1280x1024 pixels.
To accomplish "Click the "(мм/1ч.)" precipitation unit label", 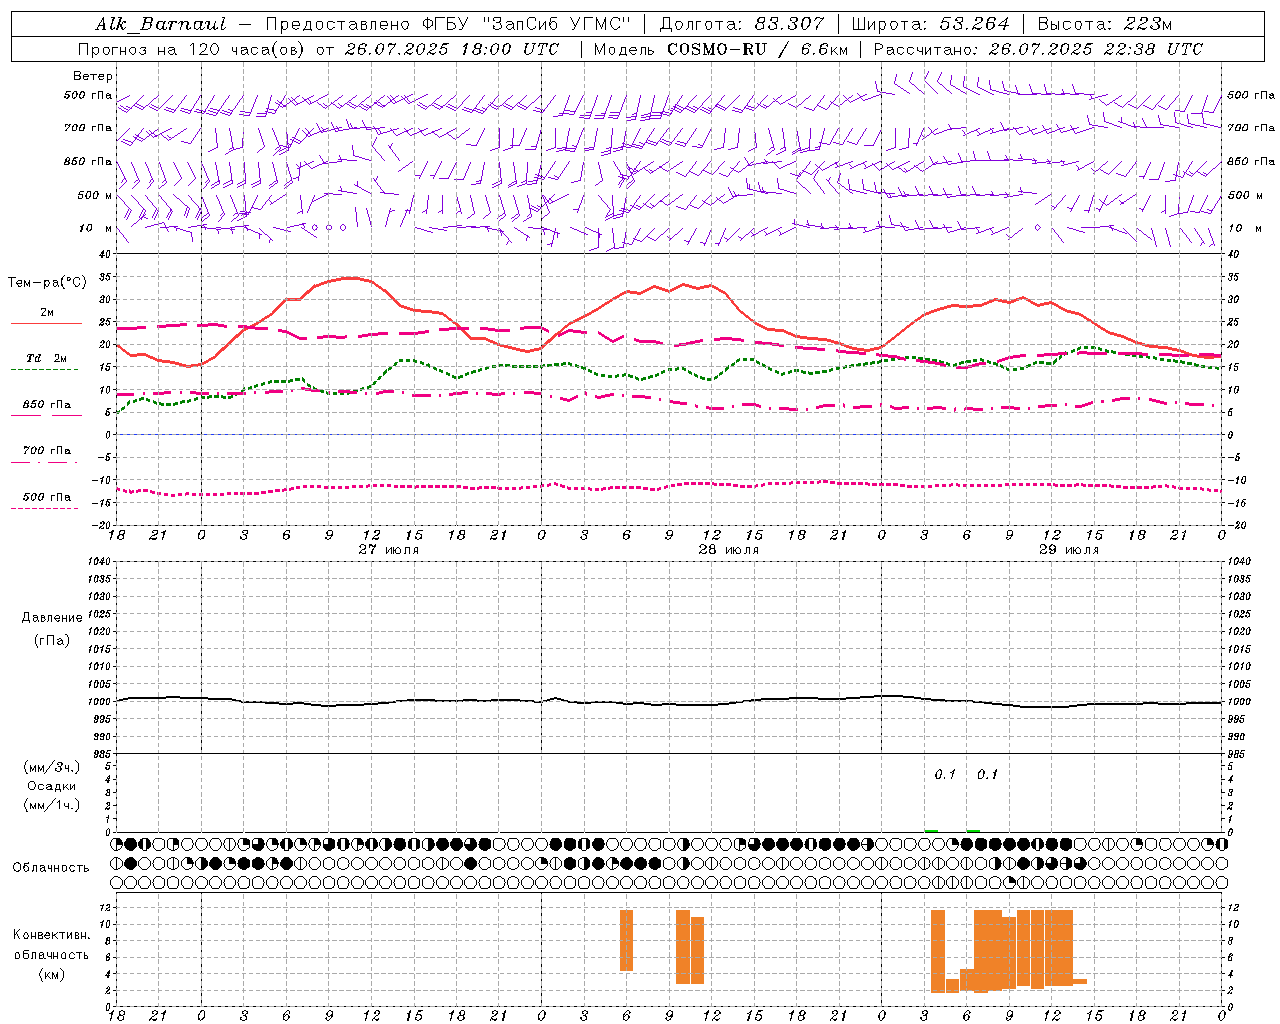I will (52, 805).
